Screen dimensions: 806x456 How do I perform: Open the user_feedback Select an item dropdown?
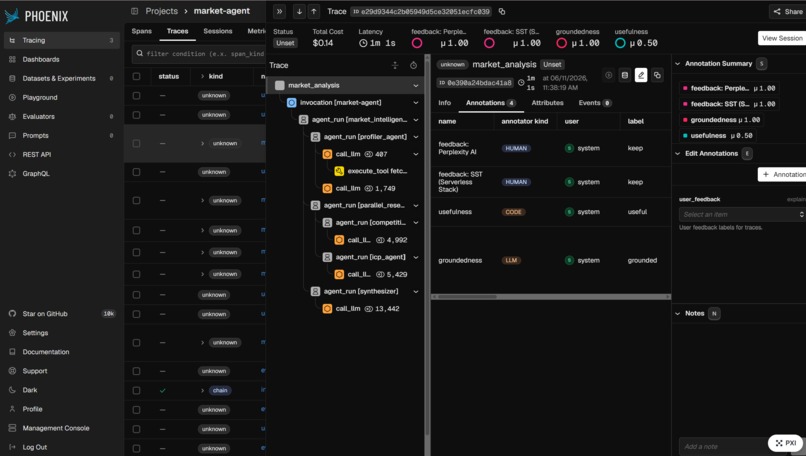tap(742, 214)
